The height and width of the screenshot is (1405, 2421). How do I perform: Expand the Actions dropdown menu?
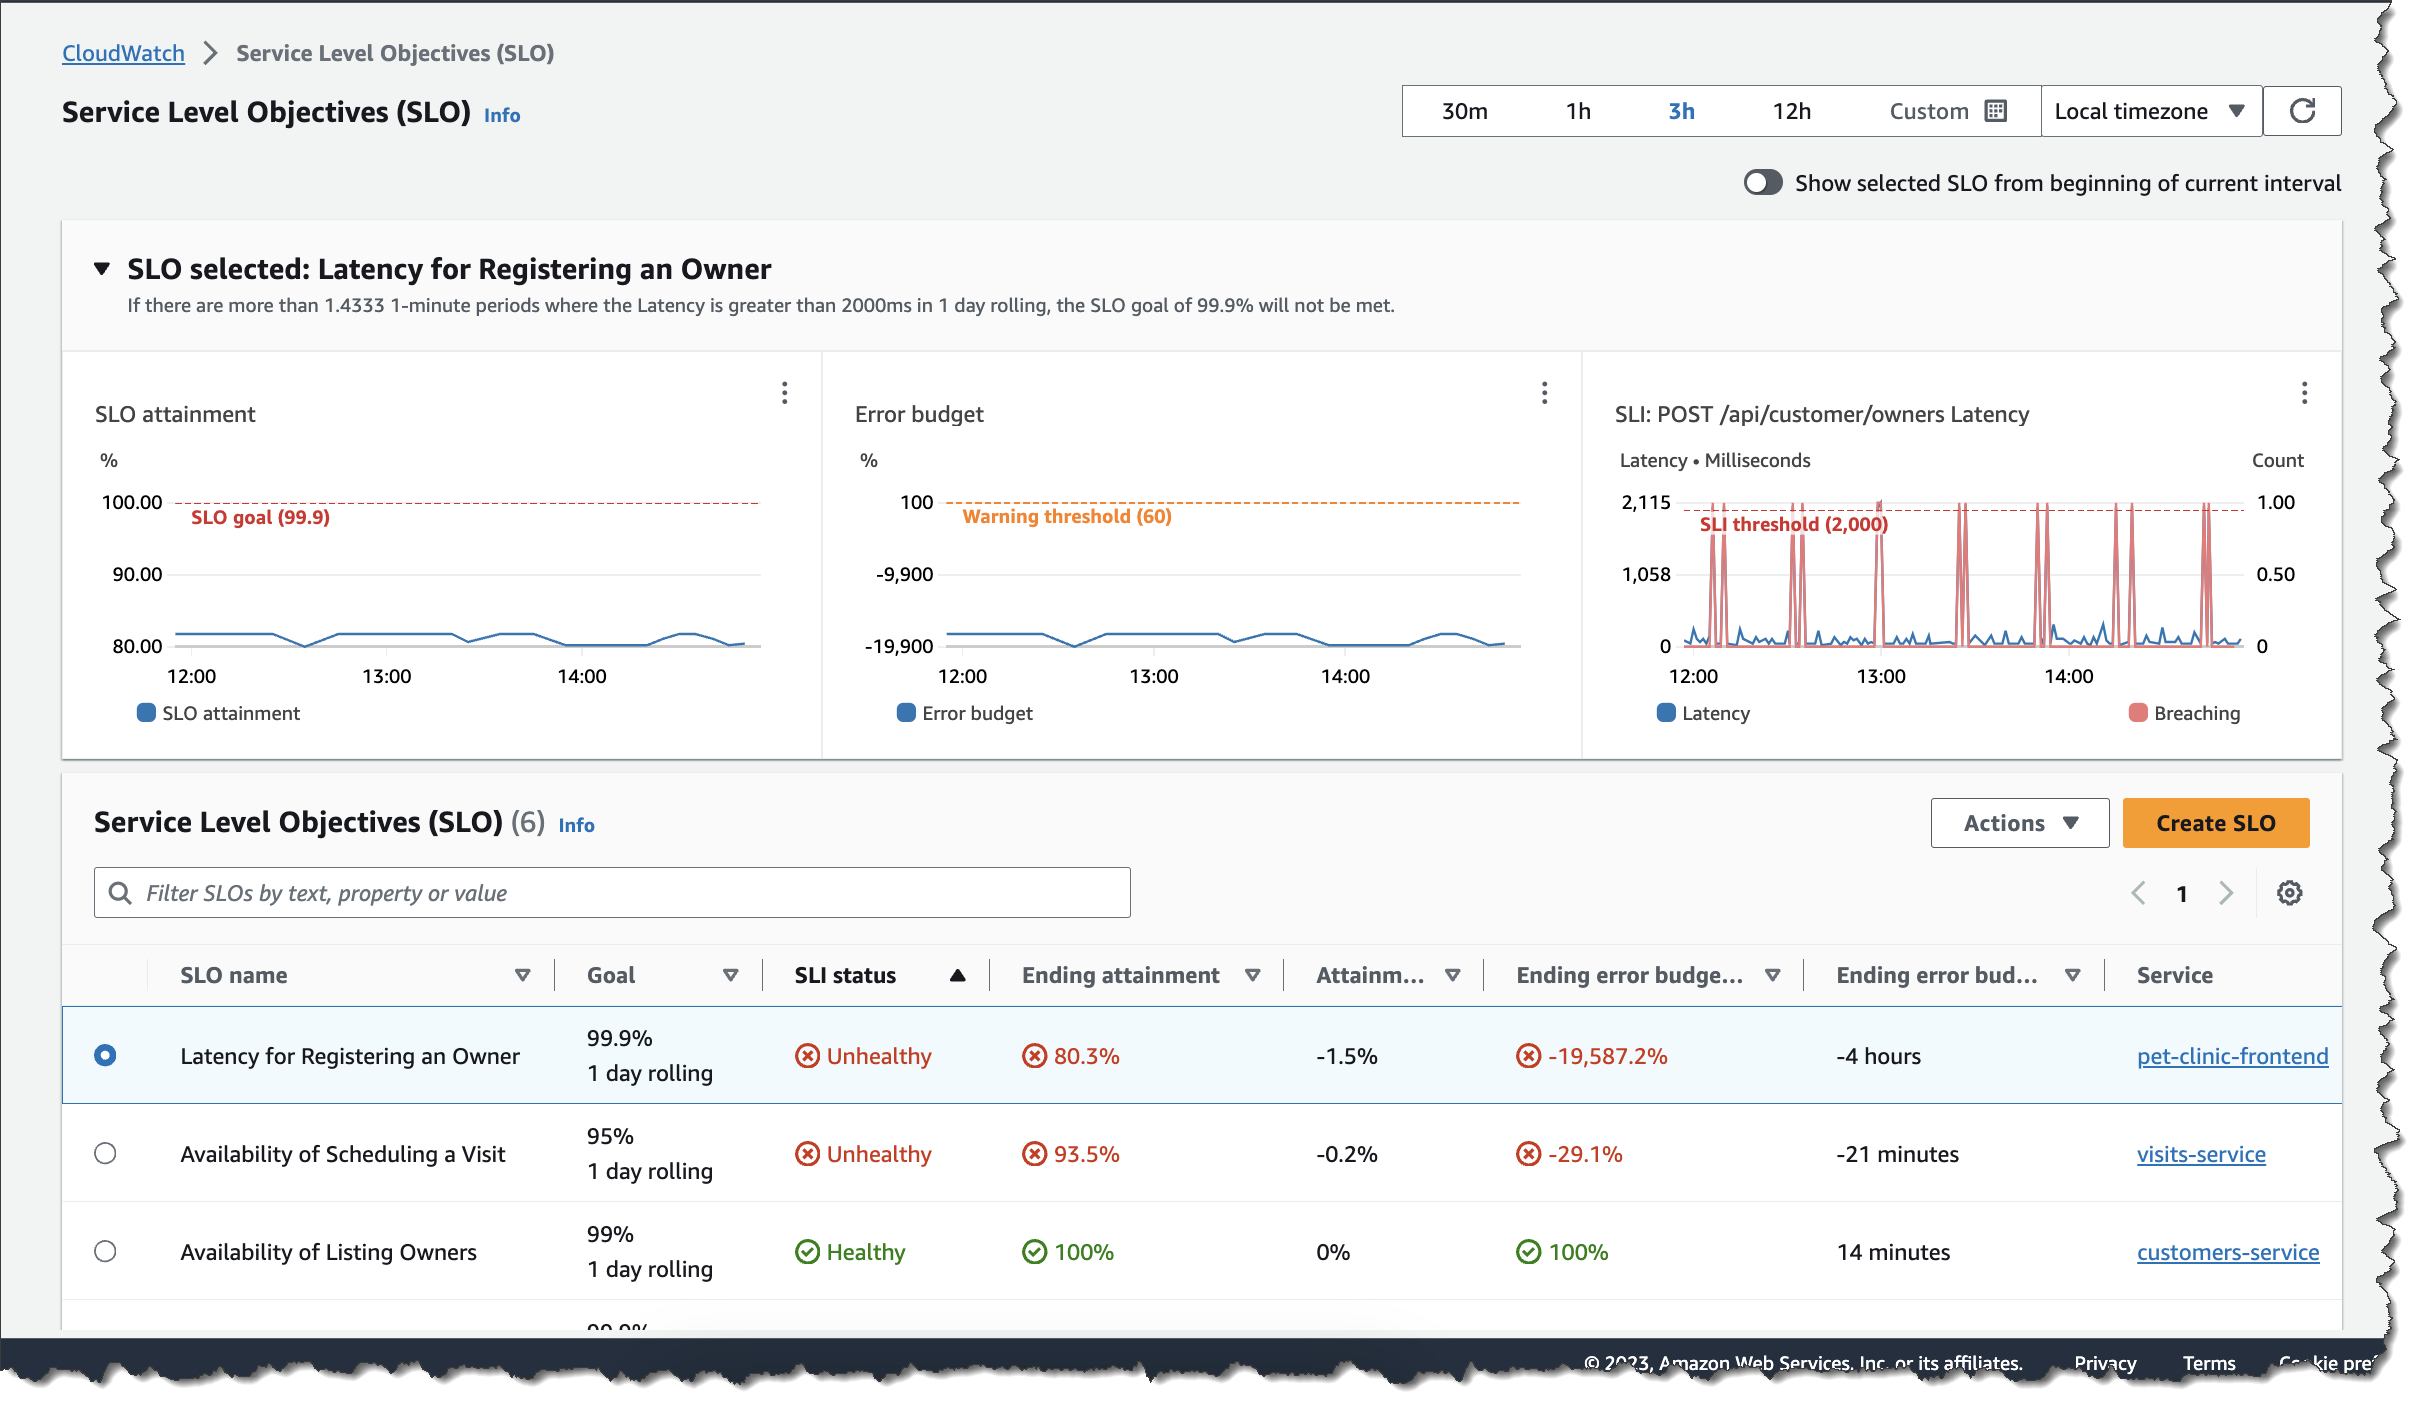tap(2019, 823)
